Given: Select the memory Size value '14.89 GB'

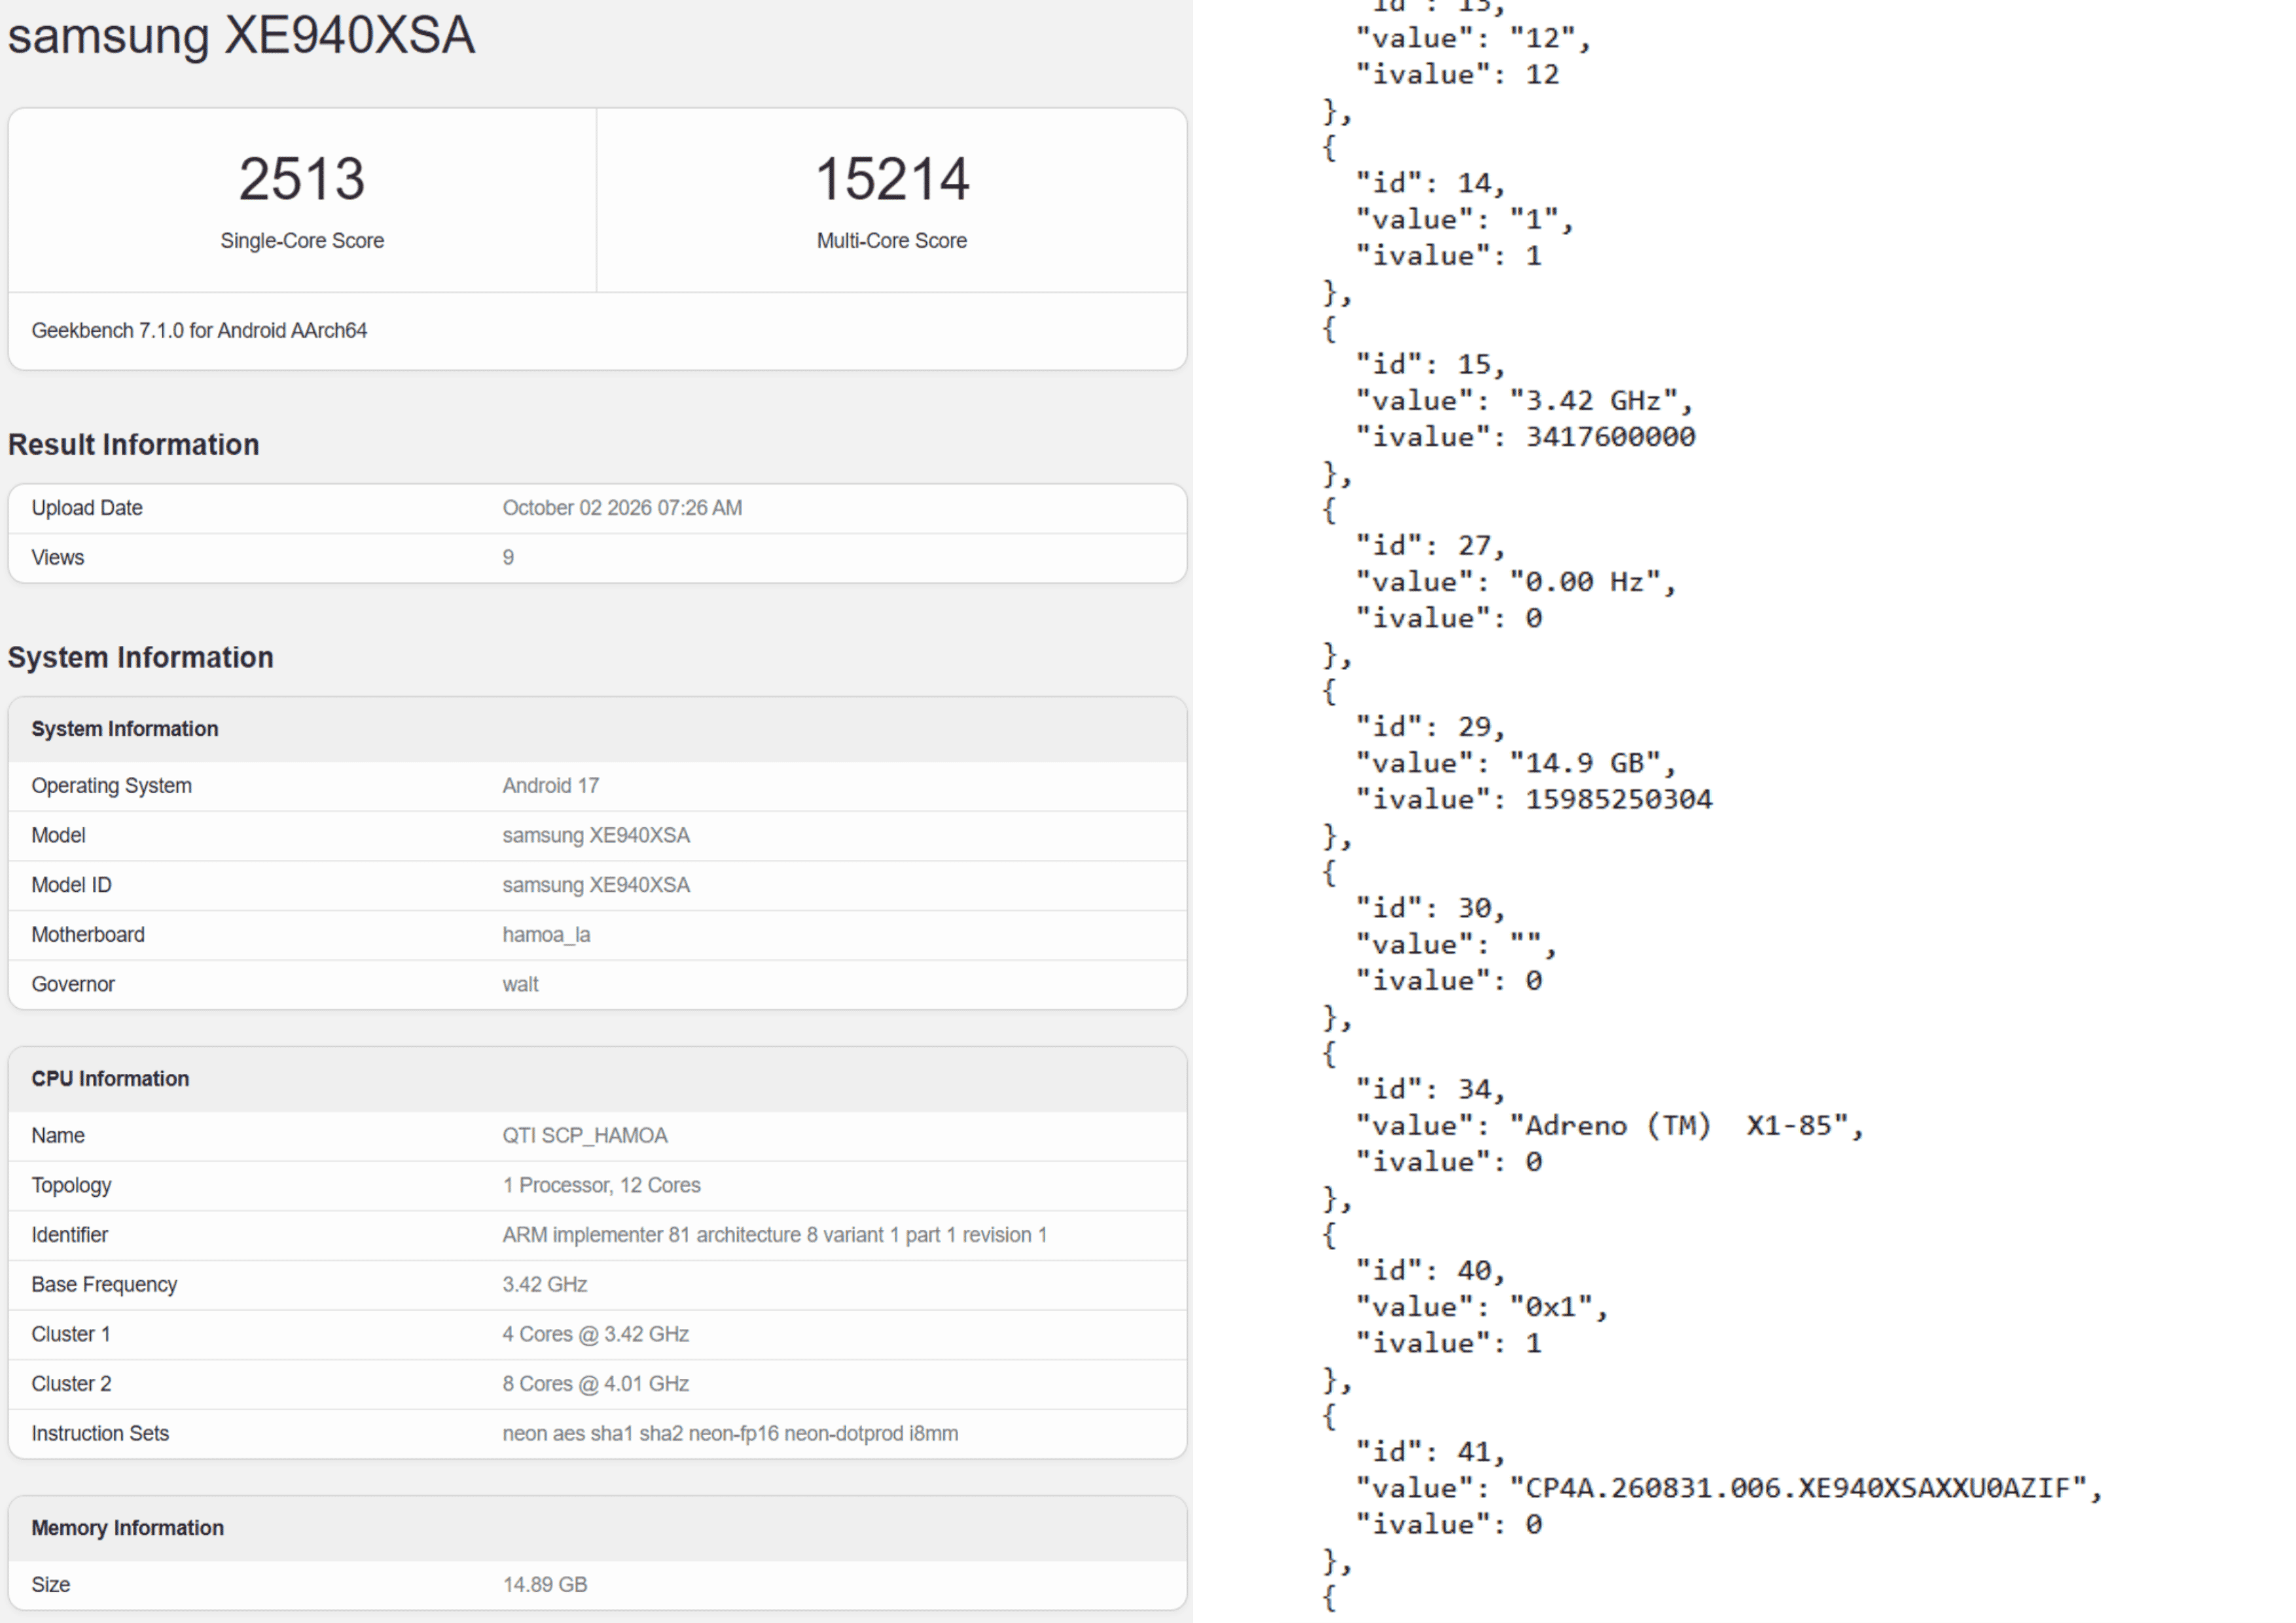Looking at the screenshot, I should pyautogui.click(x=545, y=1585).
